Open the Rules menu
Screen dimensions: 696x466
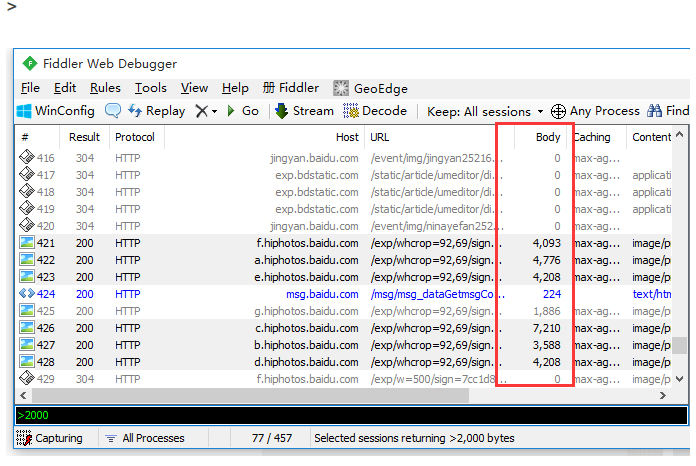(105, 88)
